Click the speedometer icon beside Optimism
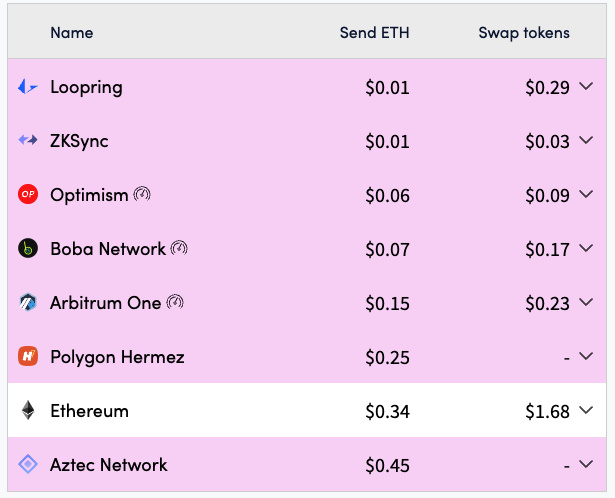Image resolution: width=615 pixels, height=498 pixels. 142,194
